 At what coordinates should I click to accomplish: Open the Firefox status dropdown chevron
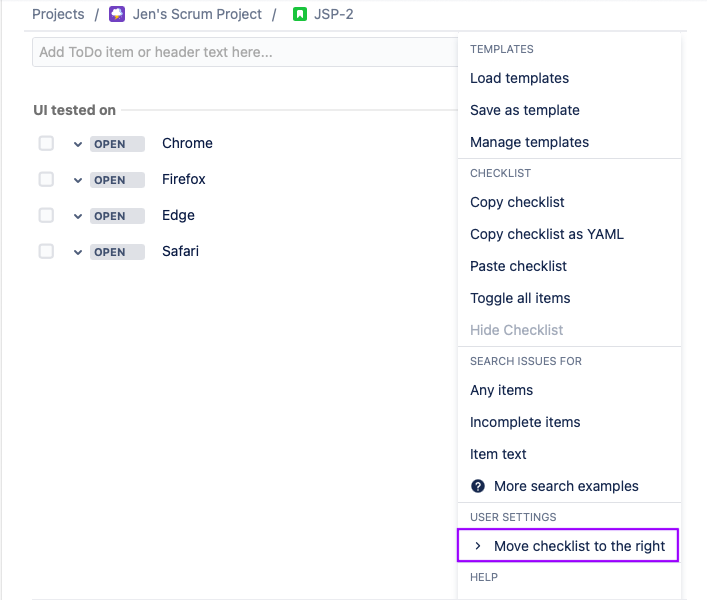77,180
